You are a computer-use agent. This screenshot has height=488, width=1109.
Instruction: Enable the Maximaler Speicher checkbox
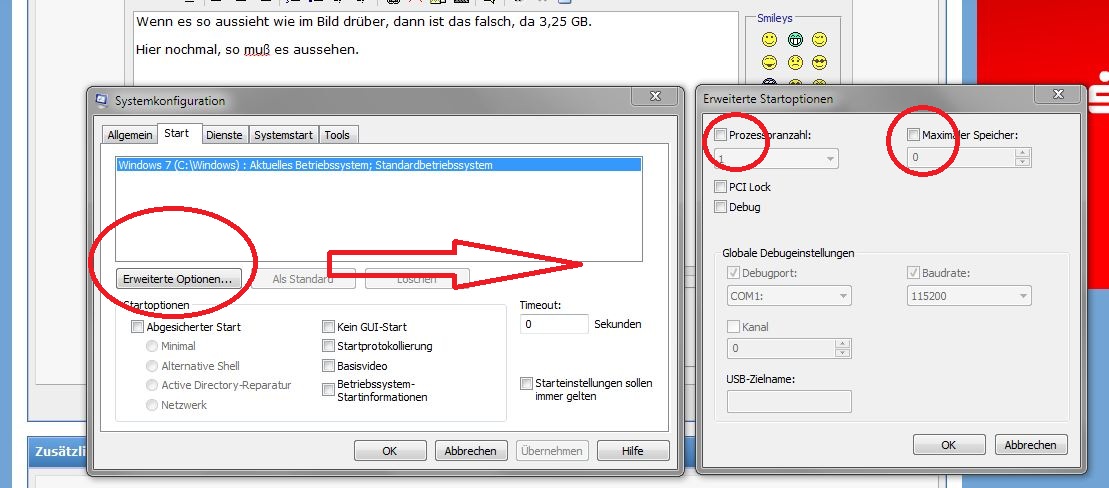[x=913, y=134]
